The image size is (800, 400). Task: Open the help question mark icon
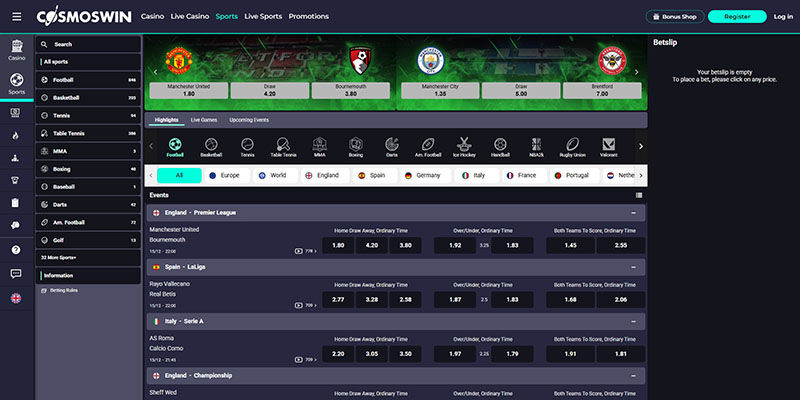[16, 250]
